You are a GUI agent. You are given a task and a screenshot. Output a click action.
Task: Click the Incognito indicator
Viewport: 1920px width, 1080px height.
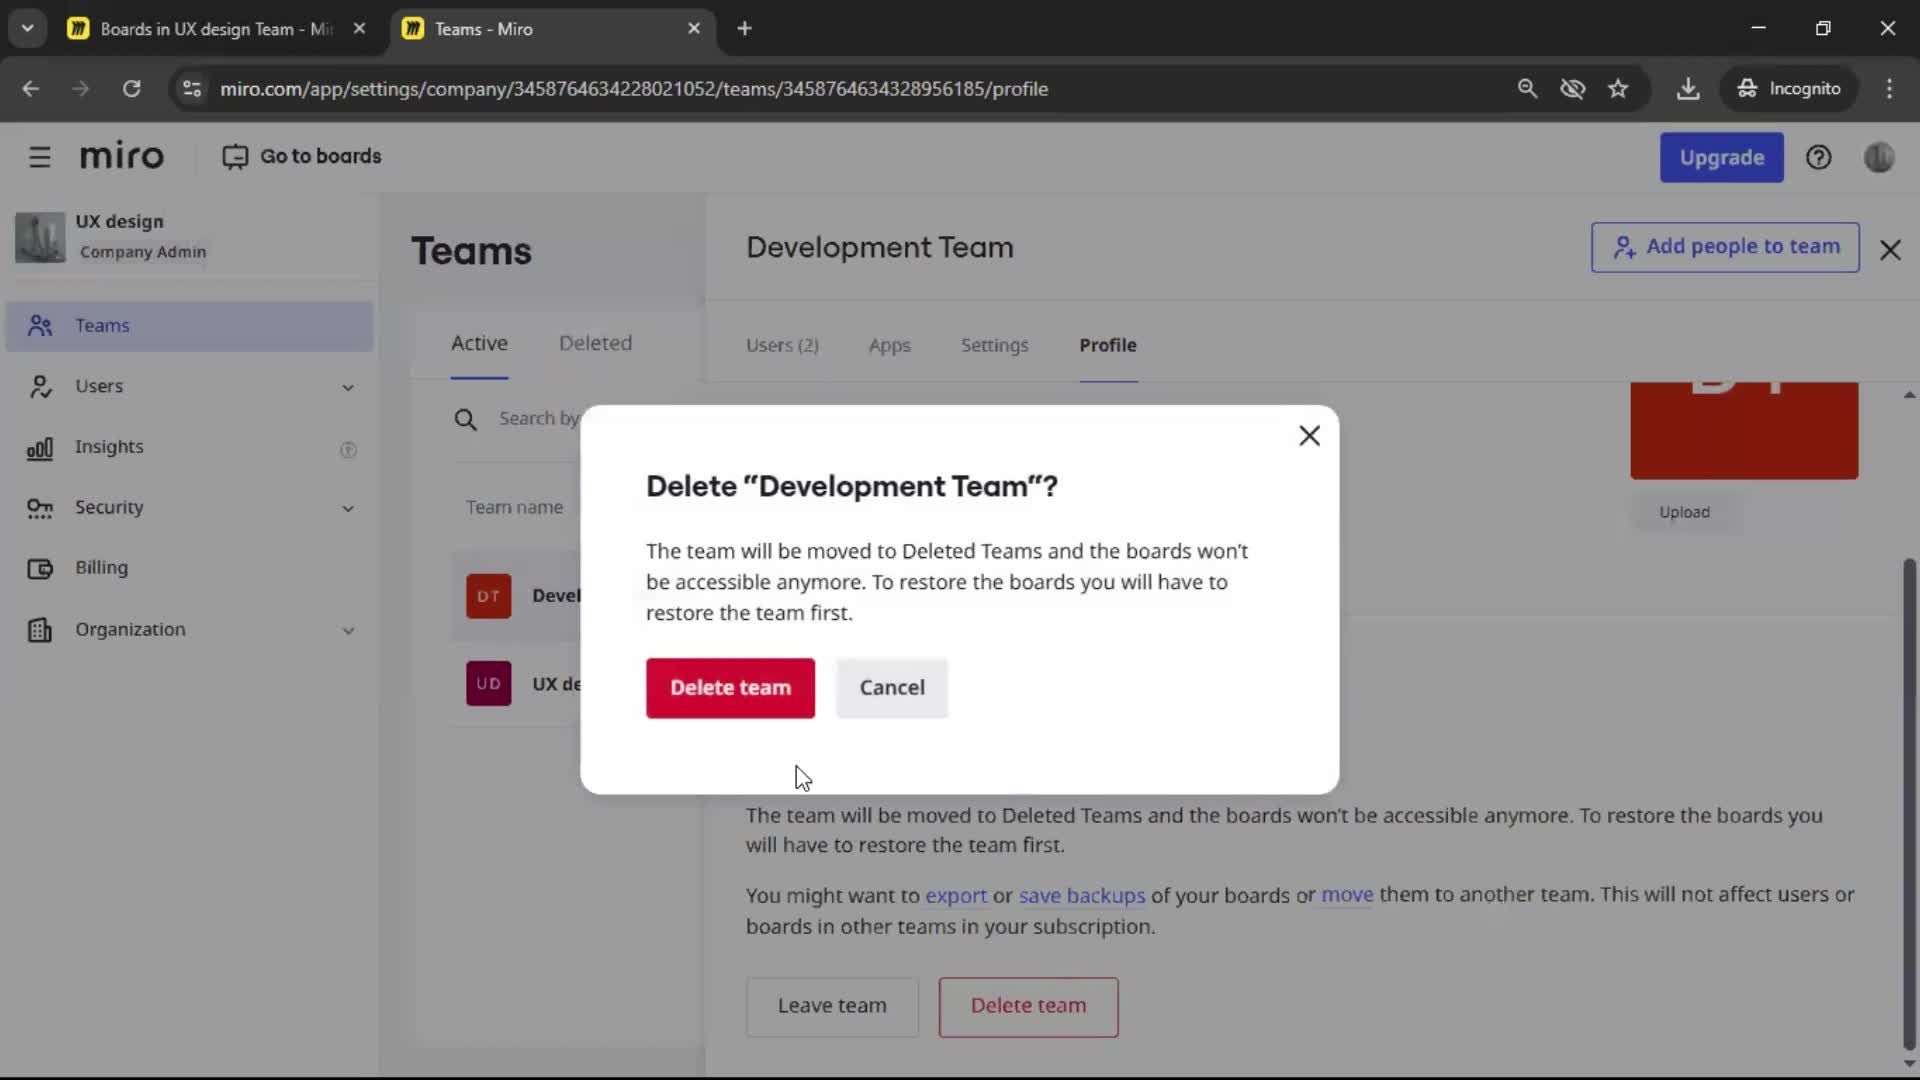tap(1788, 89)
